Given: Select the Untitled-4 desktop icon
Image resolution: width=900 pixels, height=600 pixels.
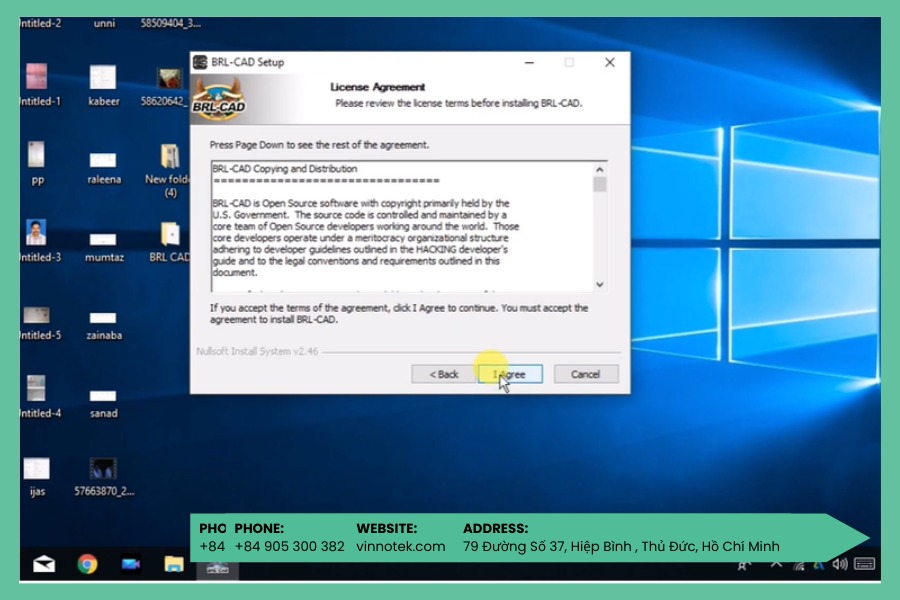Looking at the screenshot, I should tap(38, 397).
